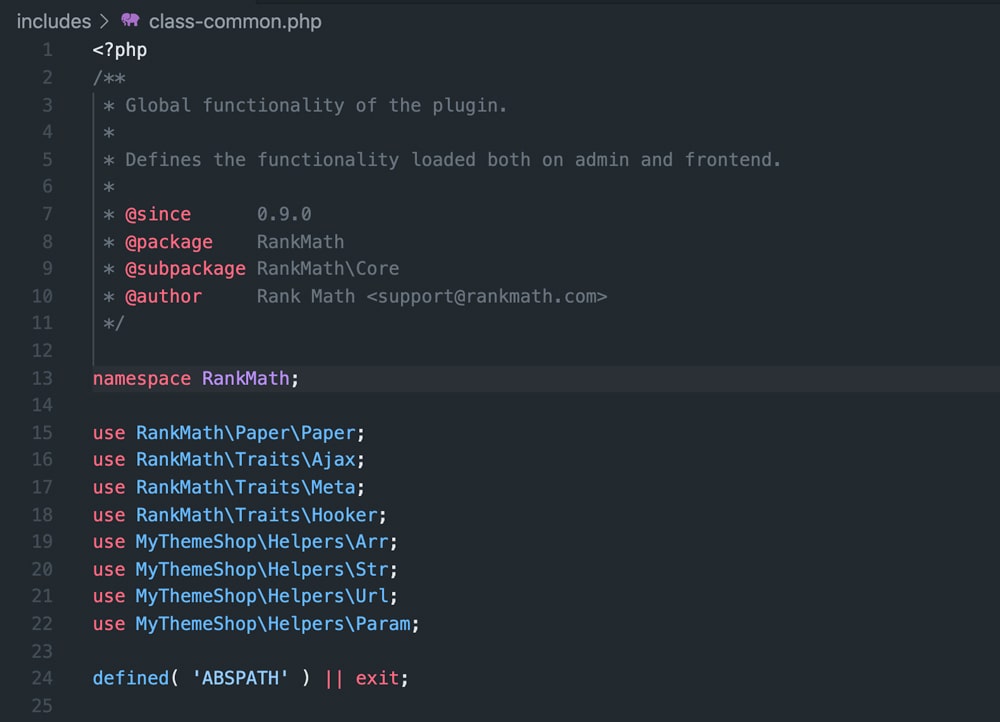Click the PHP elephant icon in breadcrumb
The image size is (1000, 722).
coord(129,20)
